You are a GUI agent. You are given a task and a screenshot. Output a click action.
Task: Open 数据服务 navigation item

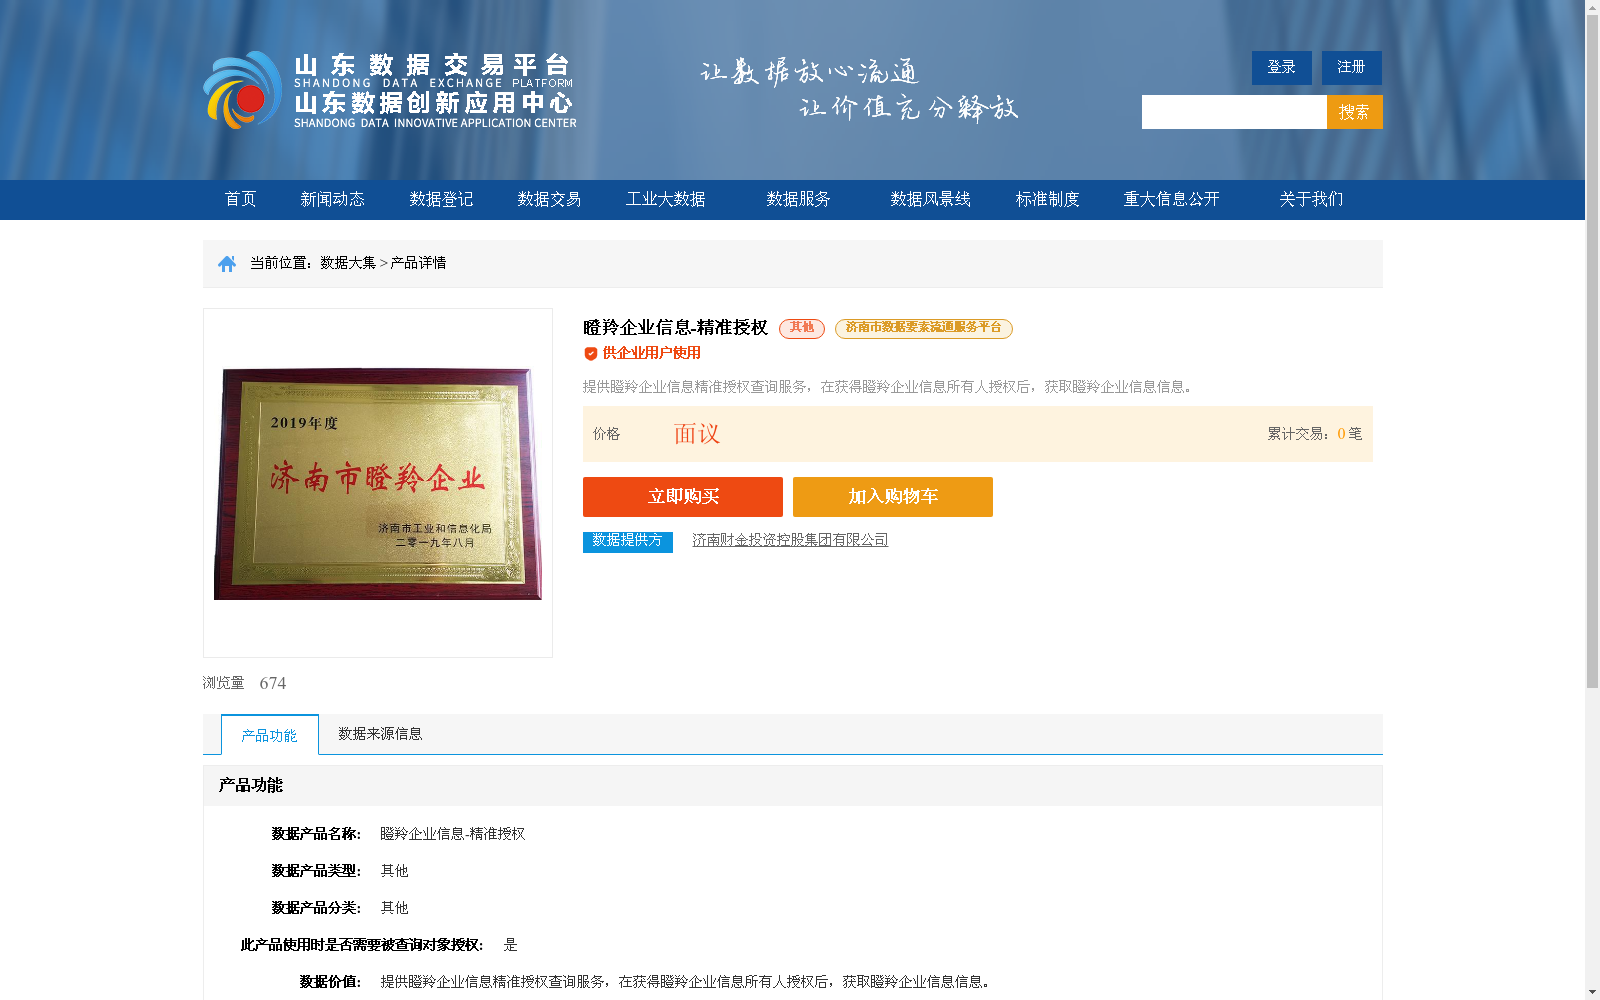tap(798, 199)
